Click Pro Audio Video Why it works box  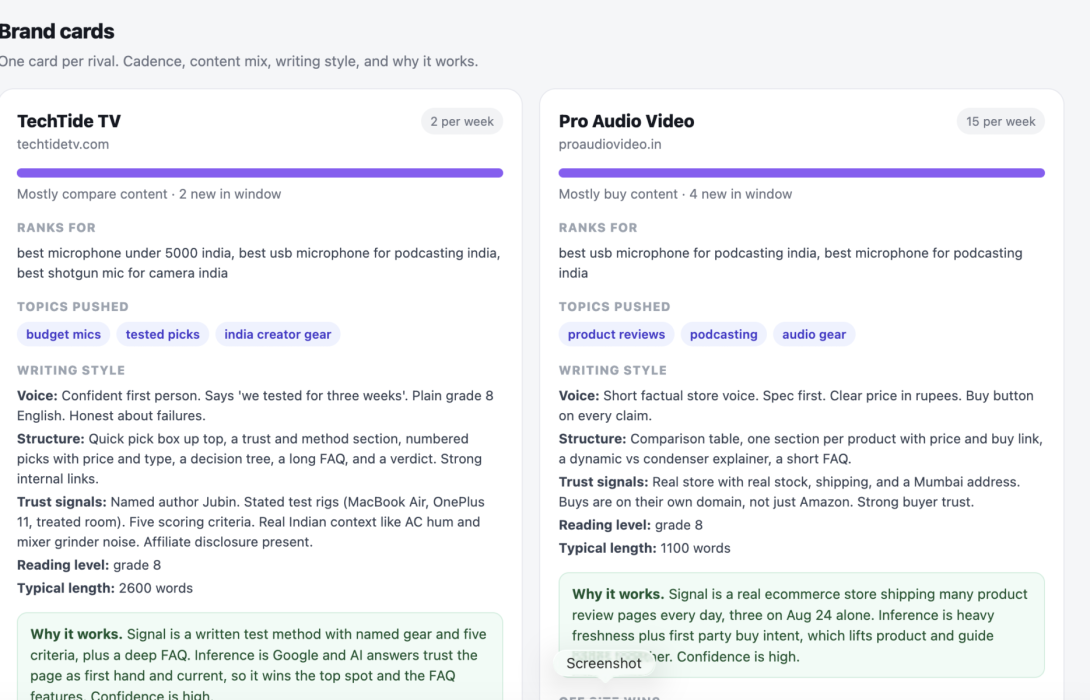coord(802,625)
